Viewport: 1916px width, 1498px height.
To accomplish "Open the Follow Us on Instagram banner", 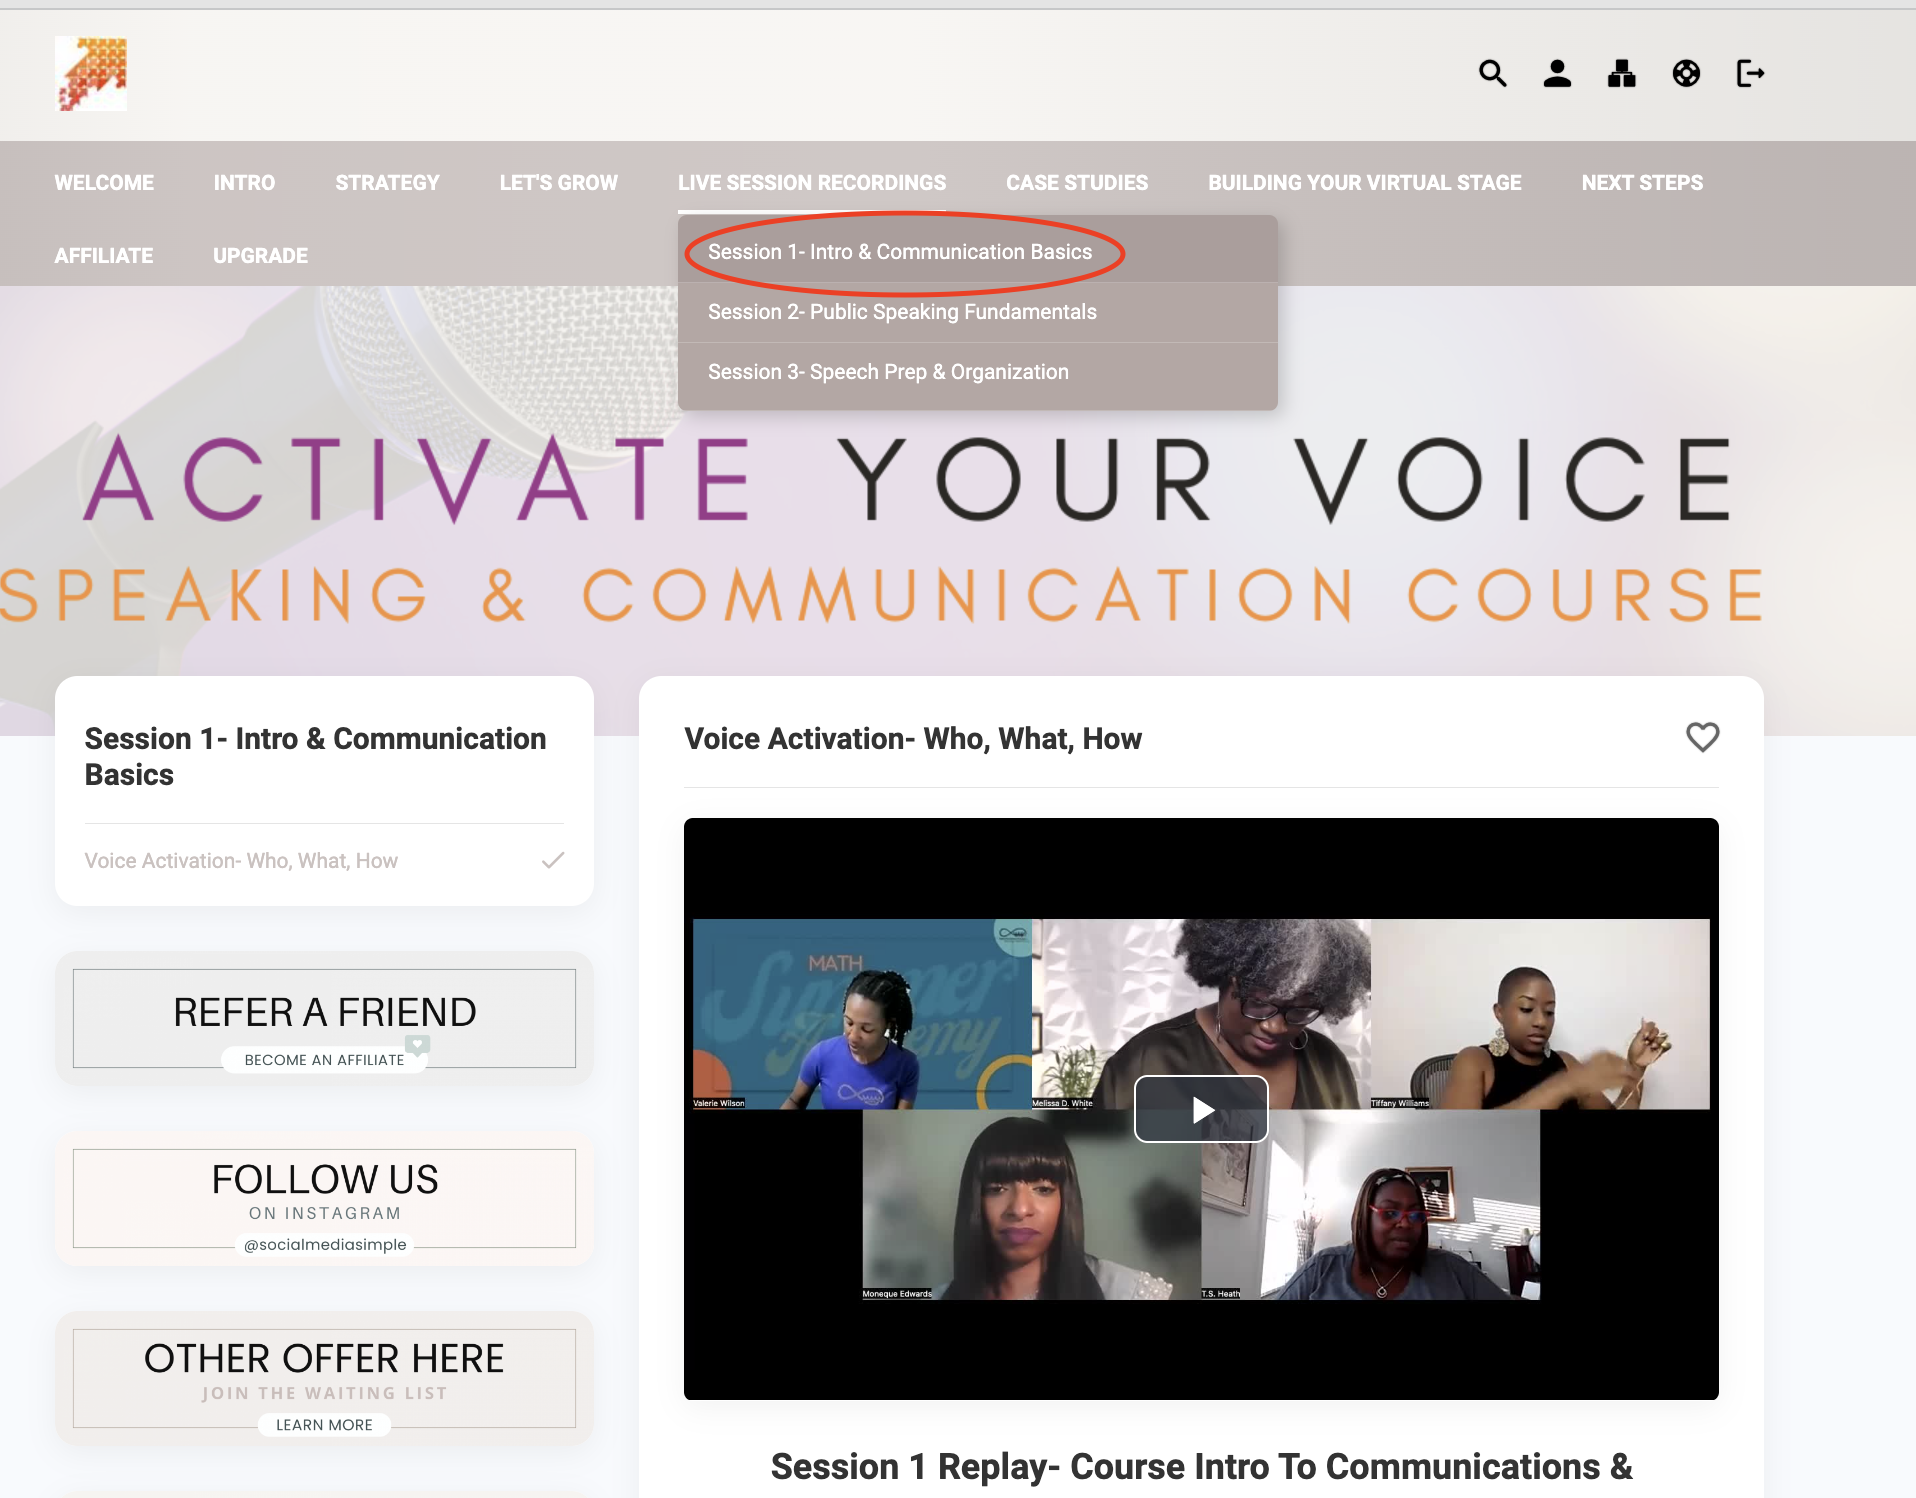I will click(324, 1198).
